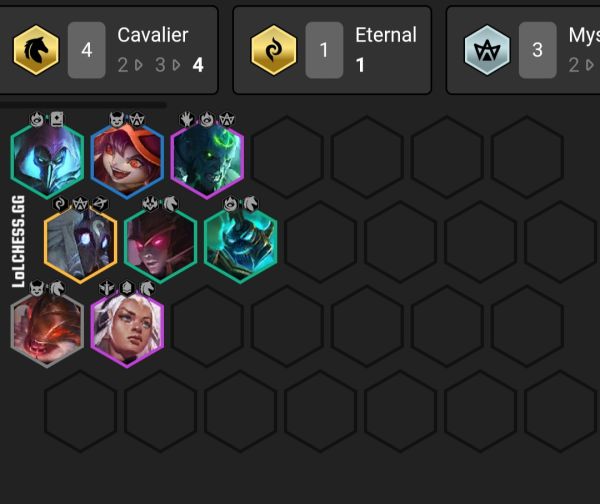Image resolution: width=600 pixels, height=504 pixels.
Task: Click the horizontal scrollbar below trait cards
Action: pos(83,104)
